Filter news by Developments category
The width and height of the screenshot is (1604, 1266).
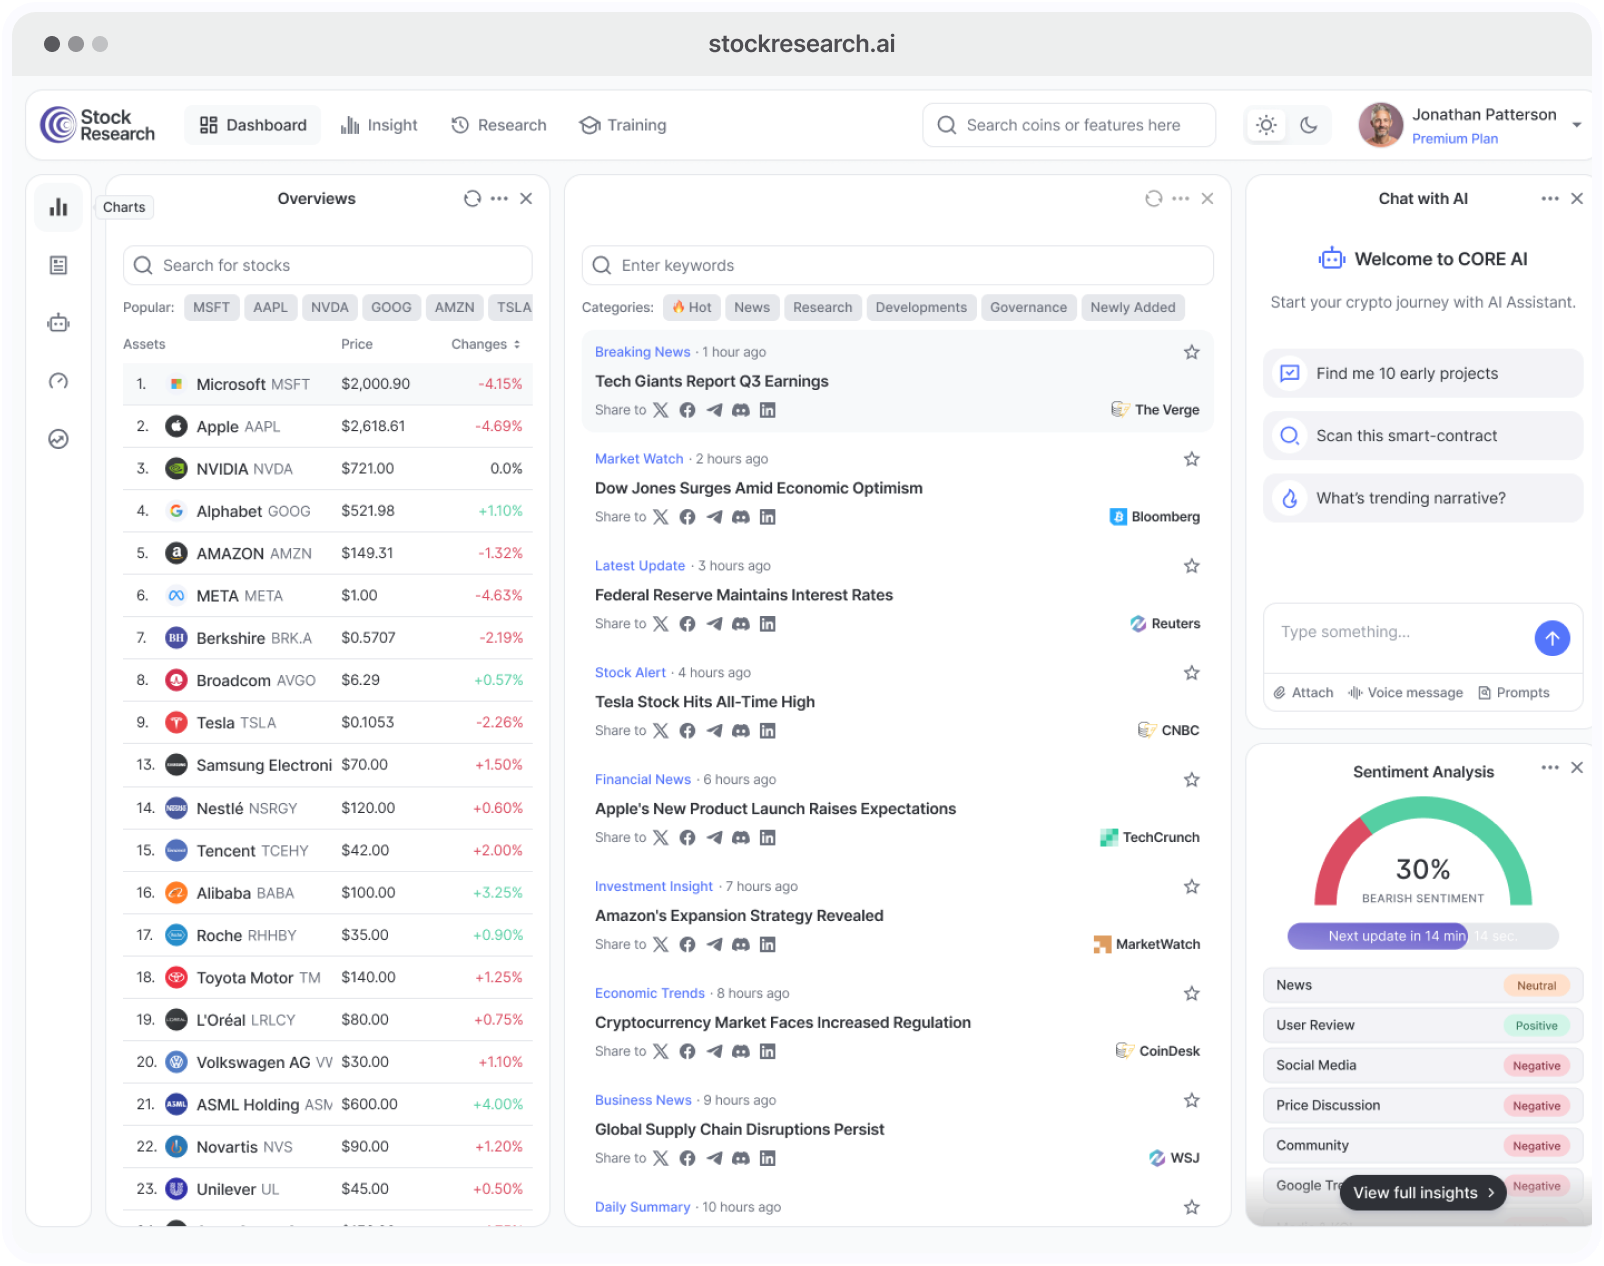click(x=921, y=308)
